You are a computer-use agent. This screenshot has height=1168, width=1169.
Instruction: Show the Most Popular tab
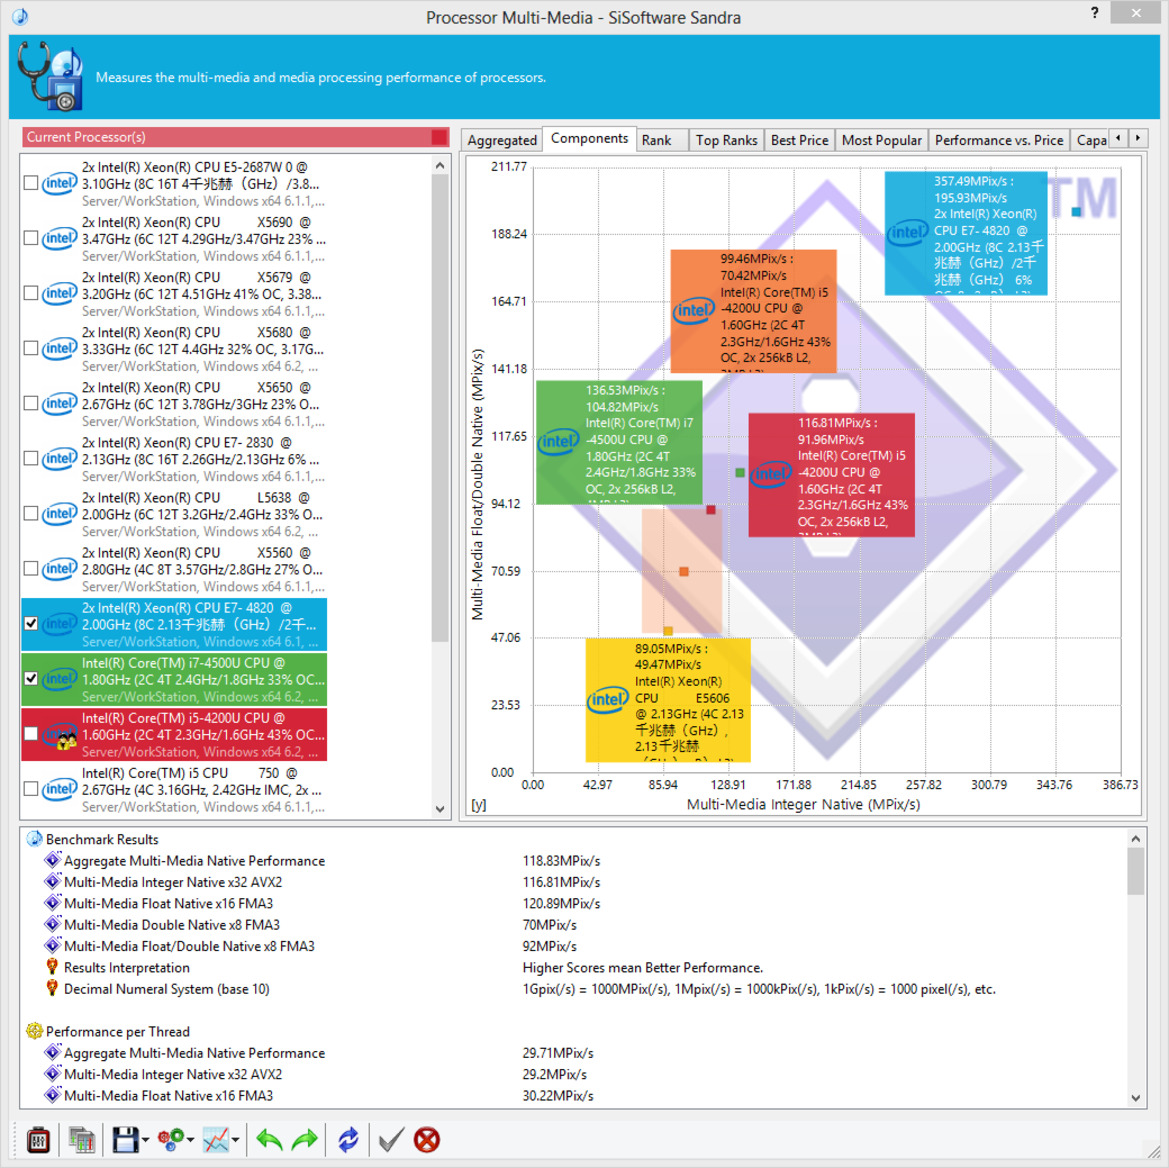click(882, 140)
